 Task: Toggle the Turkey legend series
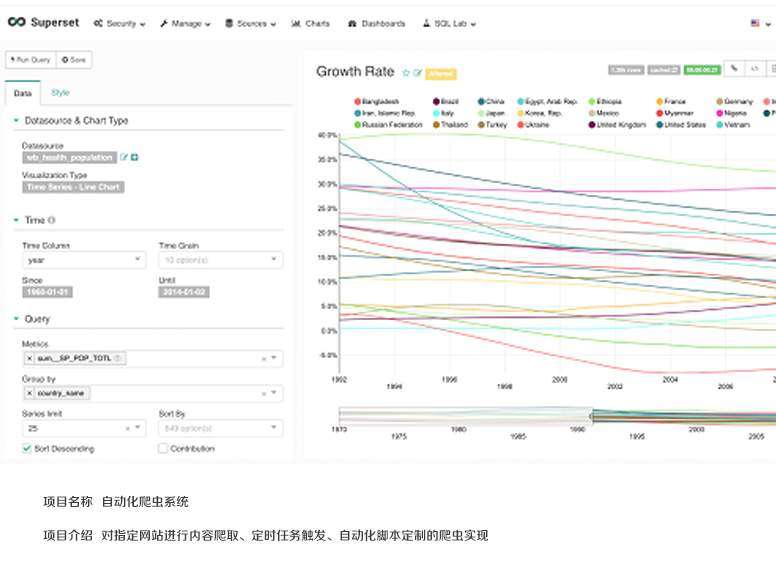pos(492,125)
